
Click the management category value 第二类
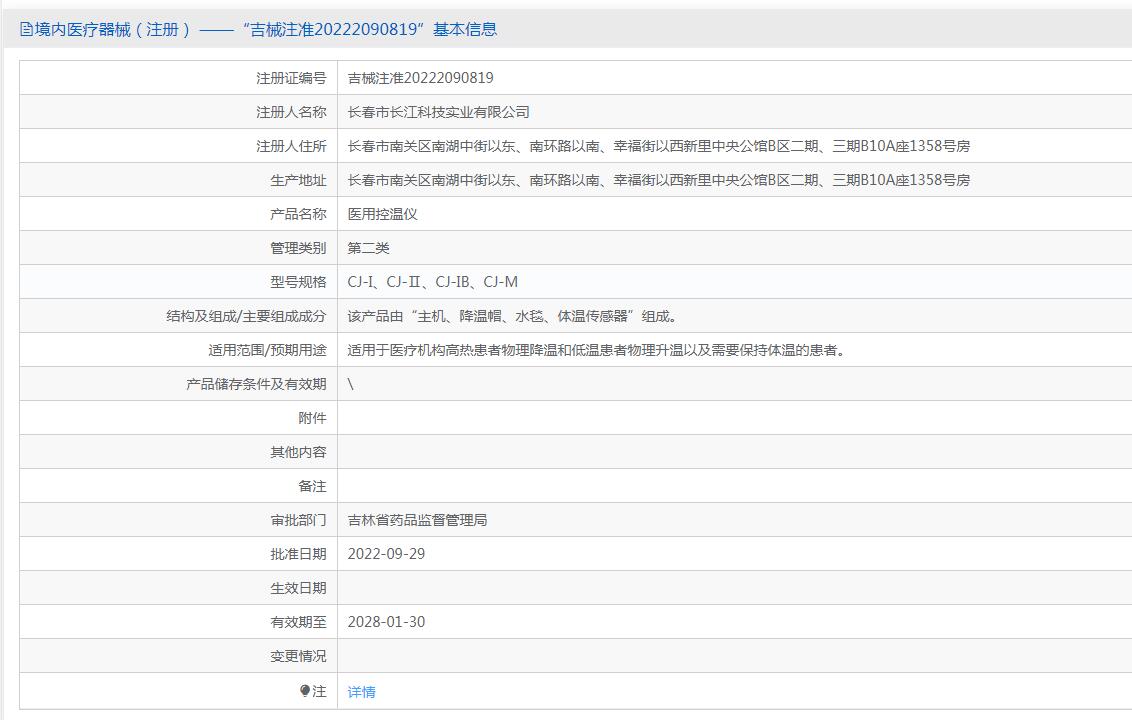pos(368,248)
